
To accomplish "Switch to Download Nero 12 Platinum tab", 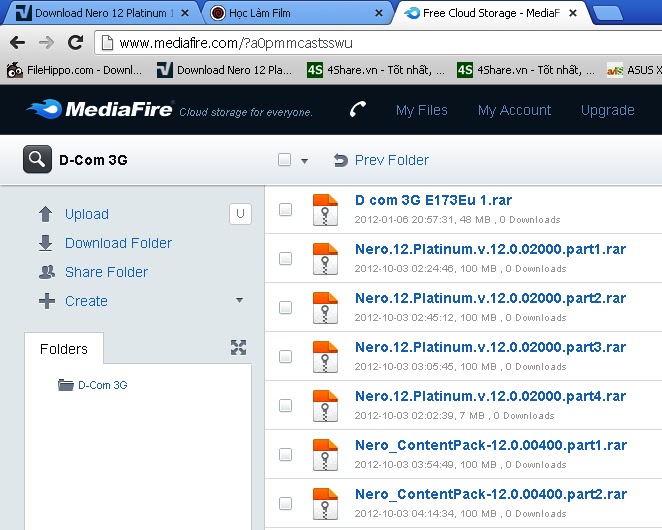I will coord(102,13).
